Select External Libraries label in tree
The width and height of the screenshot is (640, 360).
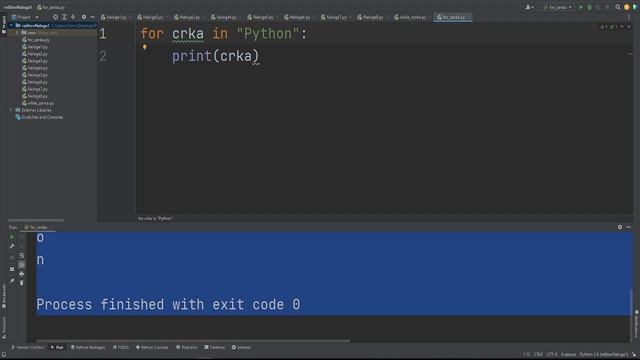[x=36, y=110]
